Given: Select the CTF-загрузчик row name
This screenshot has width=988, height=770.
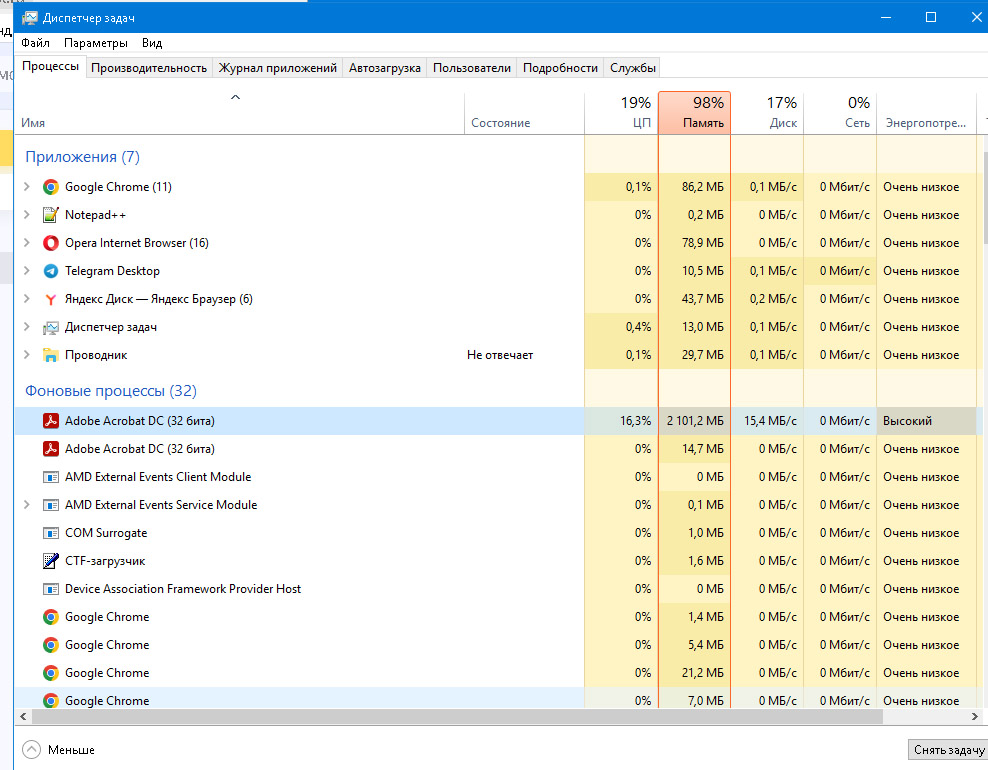Looking at the screenshot, I should (x=105, y=561).
